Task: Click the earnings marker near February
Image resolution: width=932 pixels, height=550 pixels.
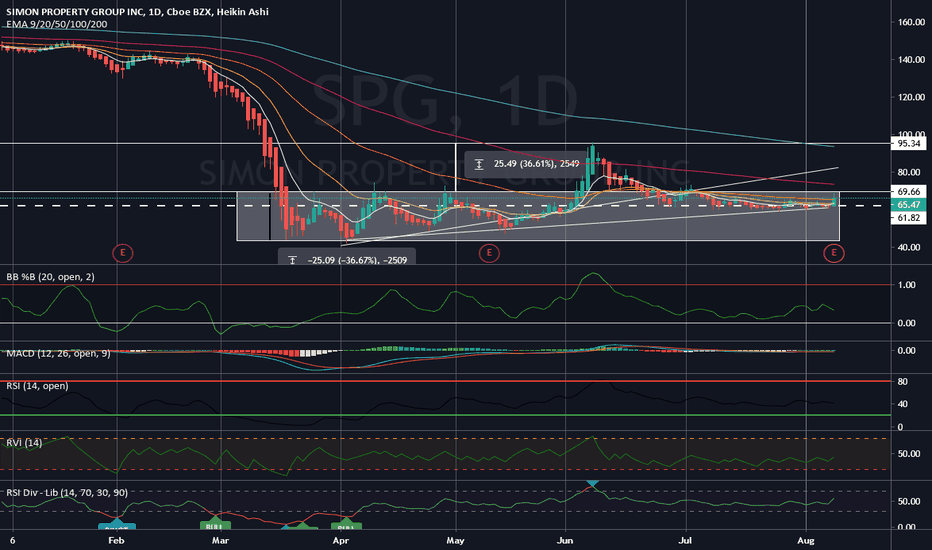Action: point(122,253)
